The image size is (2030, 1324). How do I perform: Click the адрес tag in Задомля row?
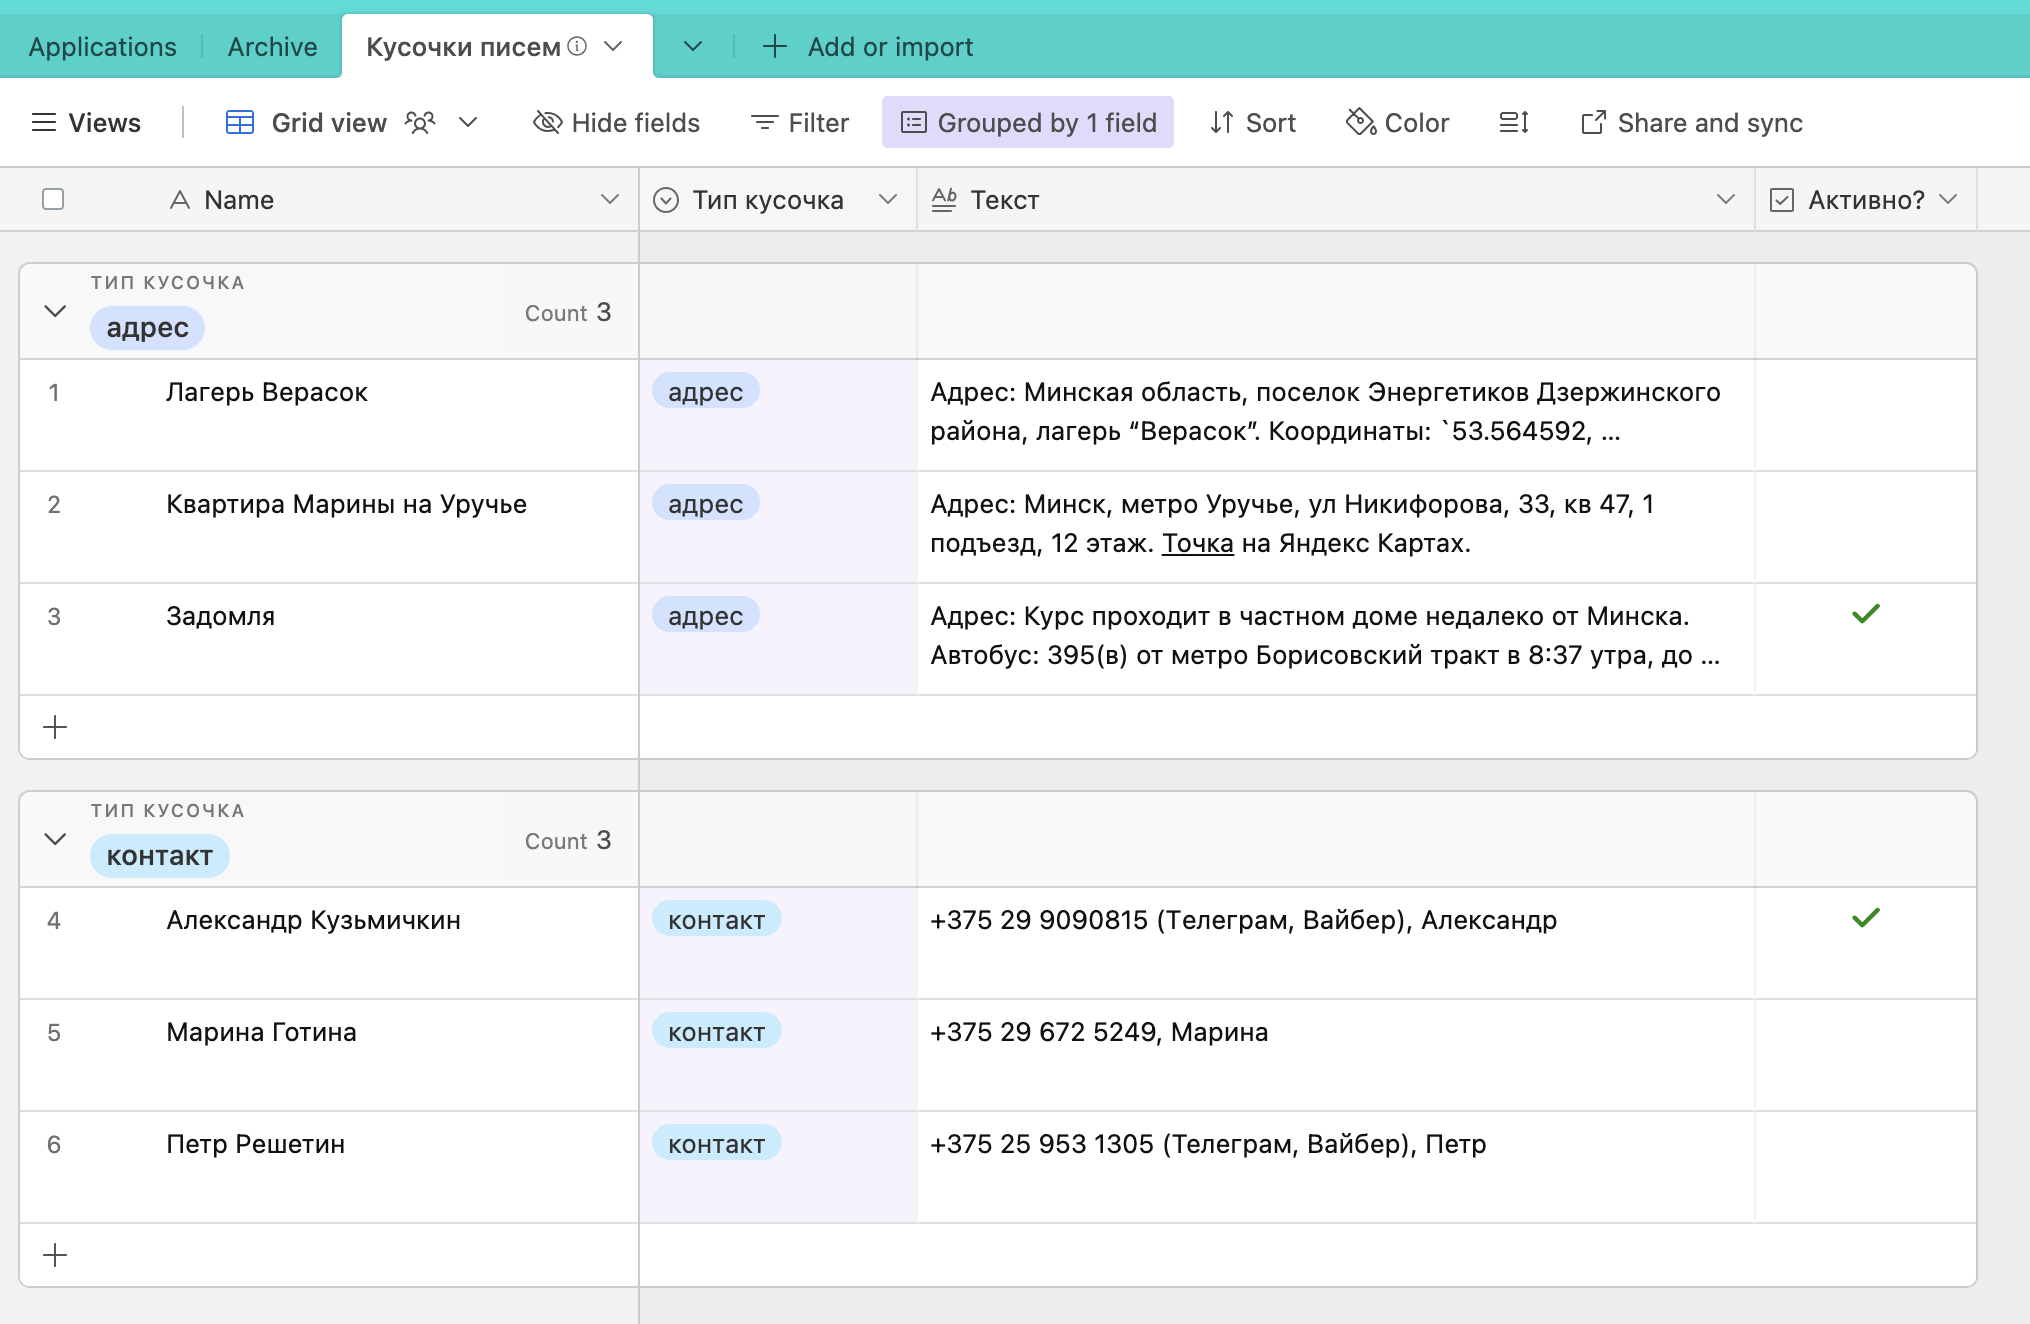tap(705, 616)
